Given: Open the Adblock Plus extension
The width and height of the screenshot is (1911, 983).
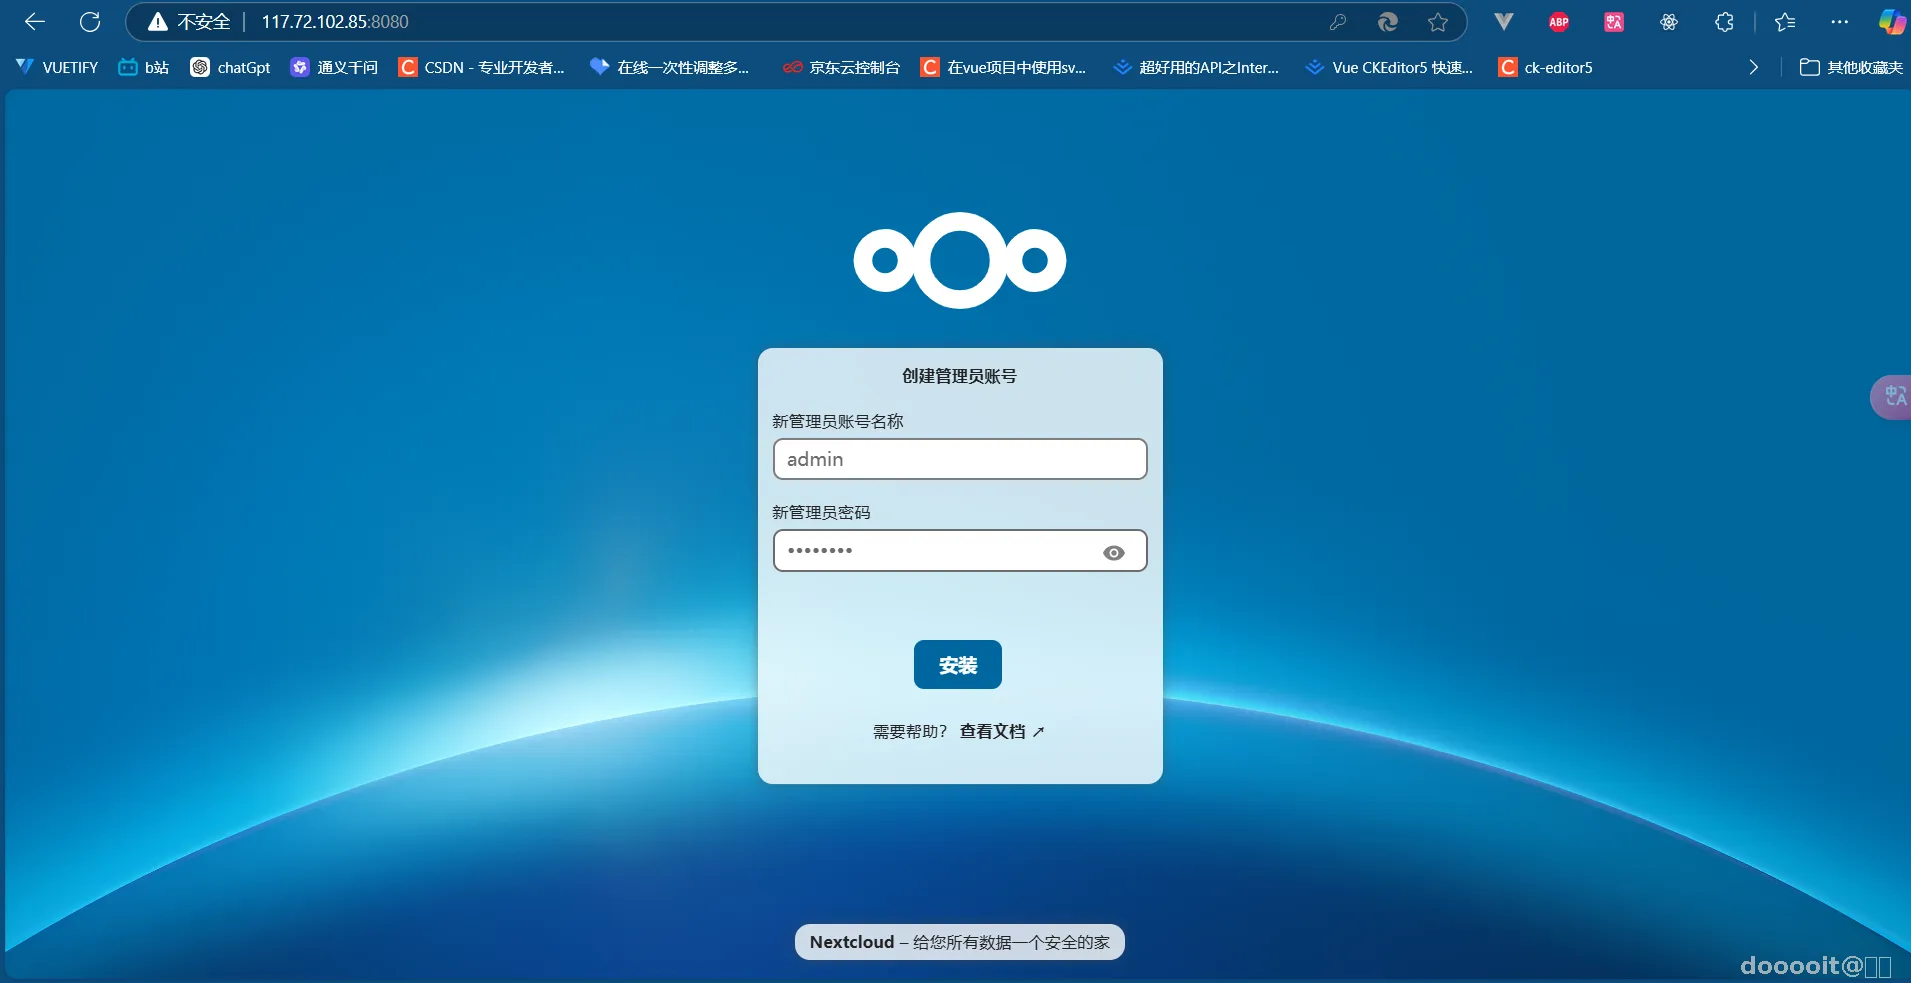Looking at the screenshot, I should [x=1559, y=21].
